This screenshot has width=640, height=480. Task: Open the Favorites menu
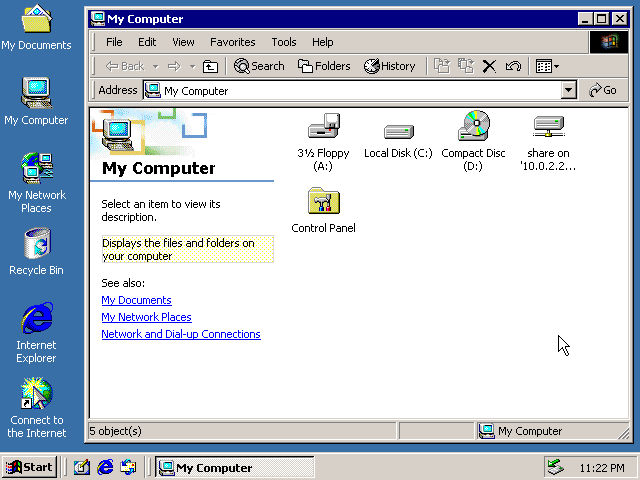coord(233,42)
